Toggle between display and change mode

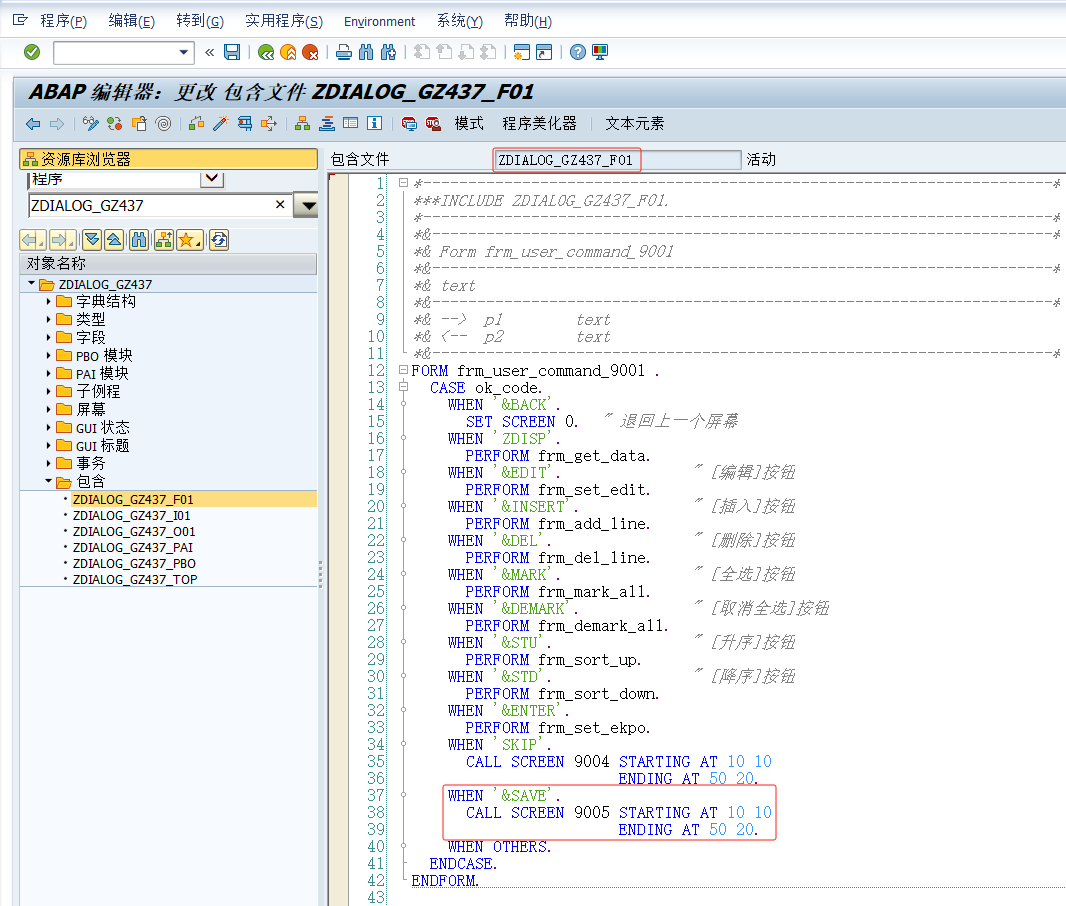[x=89, y=123]
